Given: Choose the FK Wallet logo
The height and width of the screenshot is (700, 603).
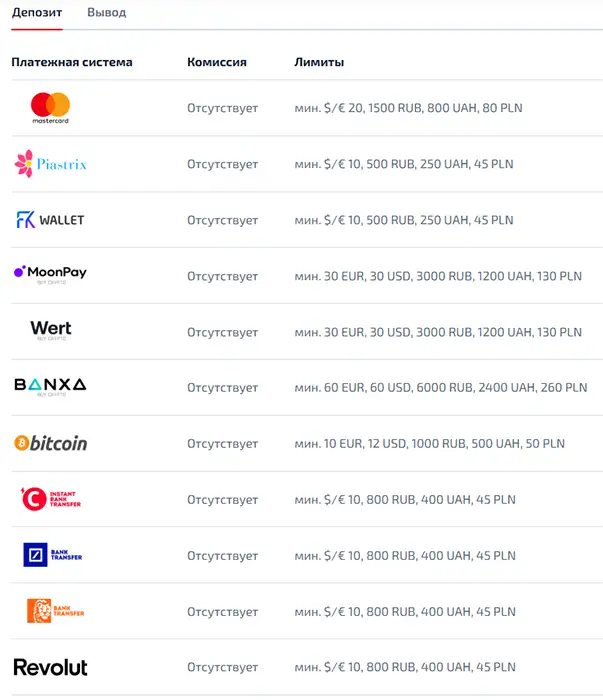Looking at the screenshot, I should pos(50,220).
